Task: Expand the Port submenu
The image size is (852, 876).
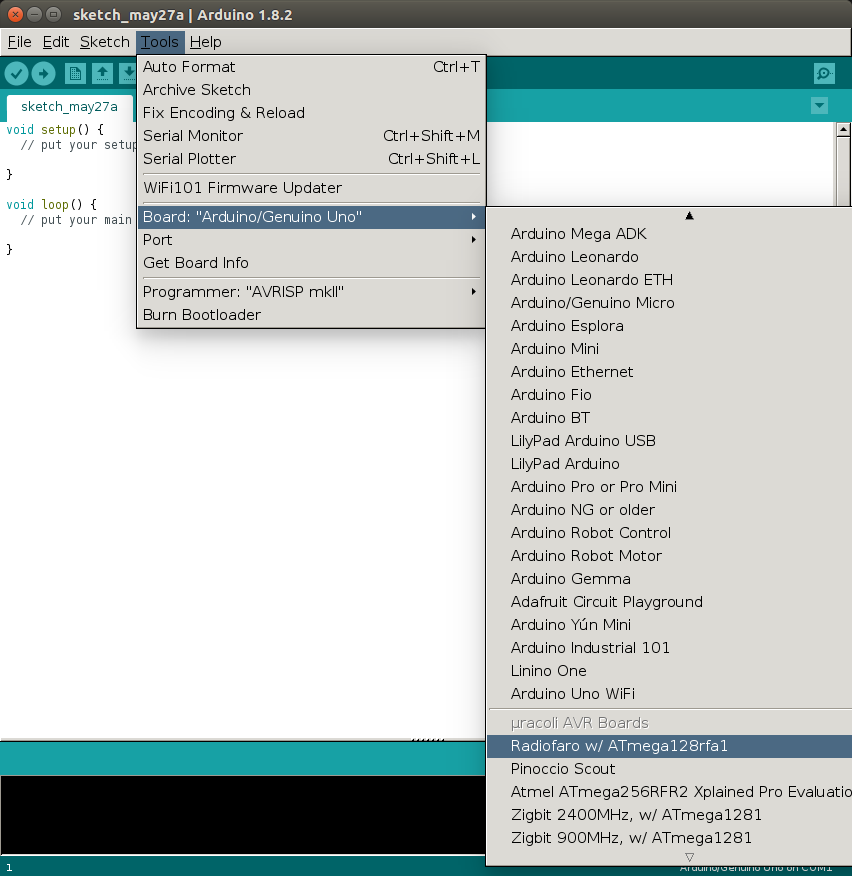Action: 311,240
